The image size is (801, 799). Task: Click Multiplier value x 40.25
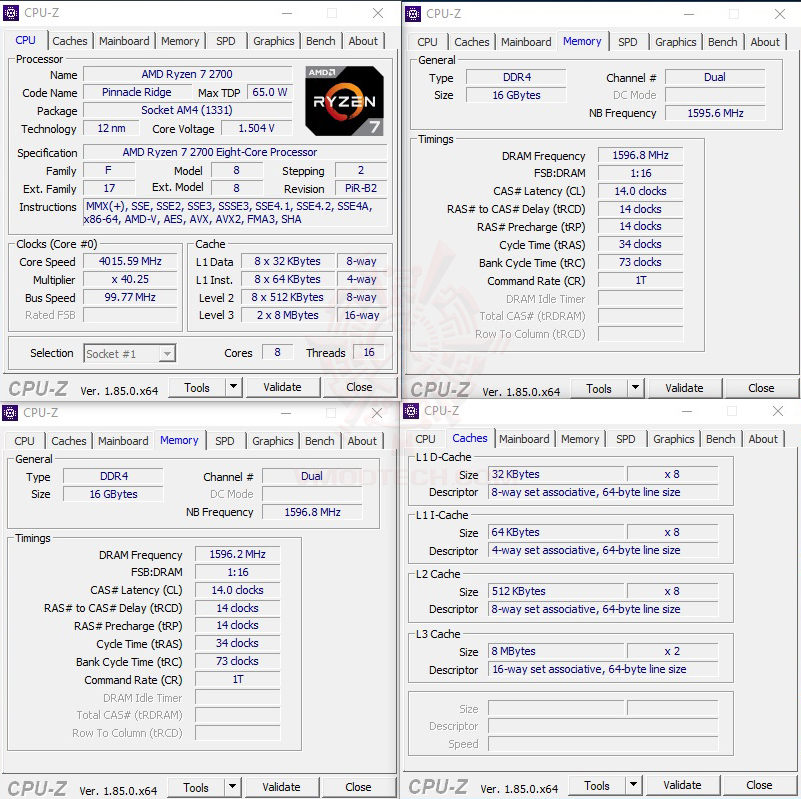(130, 279)
